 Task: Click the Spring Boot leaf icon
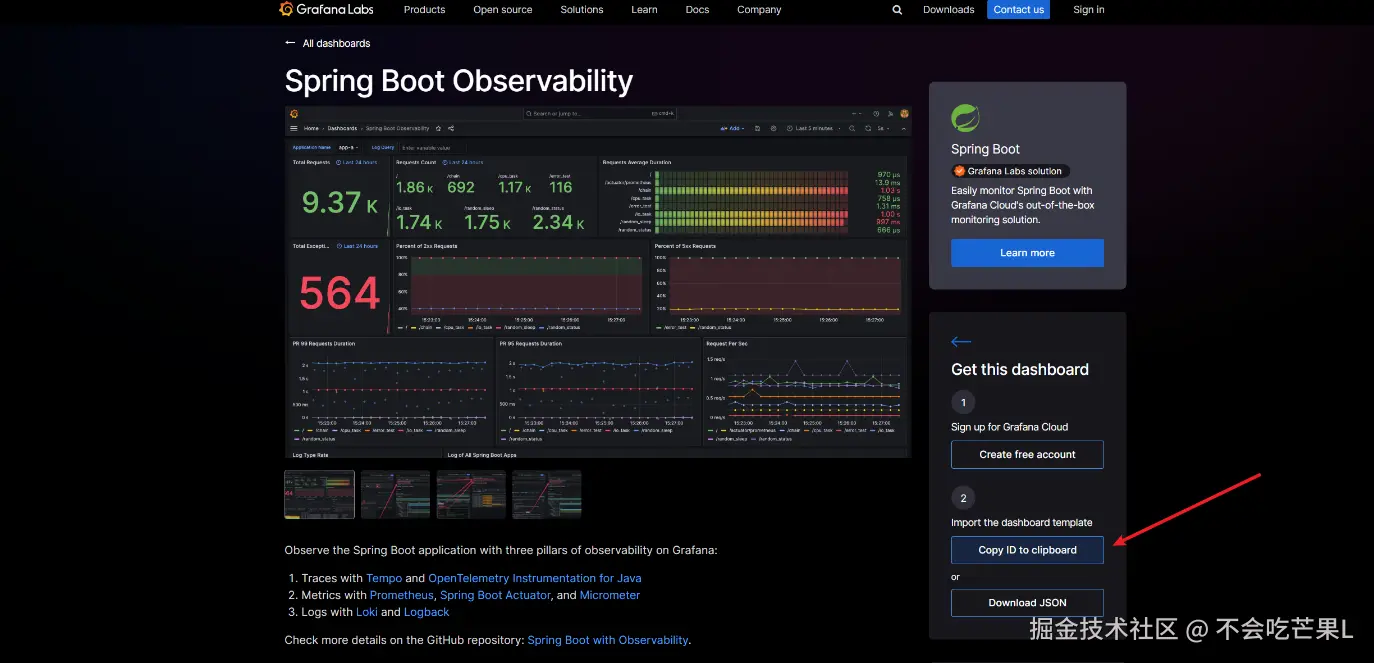click(965, 118)
